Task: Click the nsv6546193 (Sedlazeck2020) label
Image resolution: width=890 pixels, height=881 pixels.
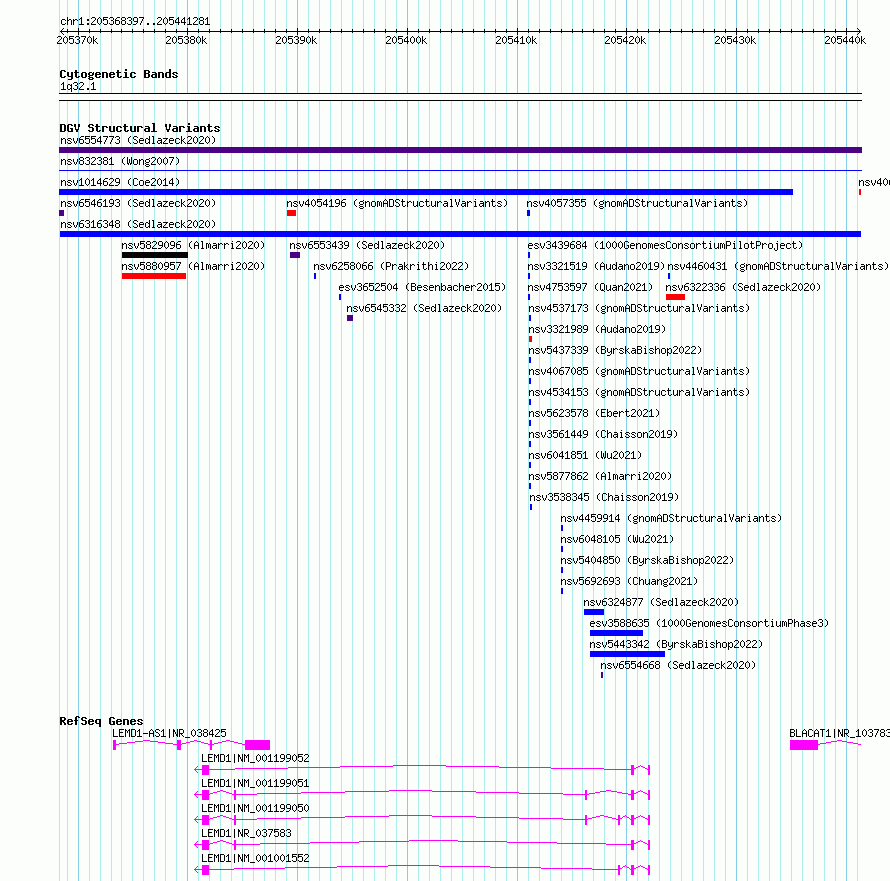Action: pyautogui.click(x=138, y=203)
